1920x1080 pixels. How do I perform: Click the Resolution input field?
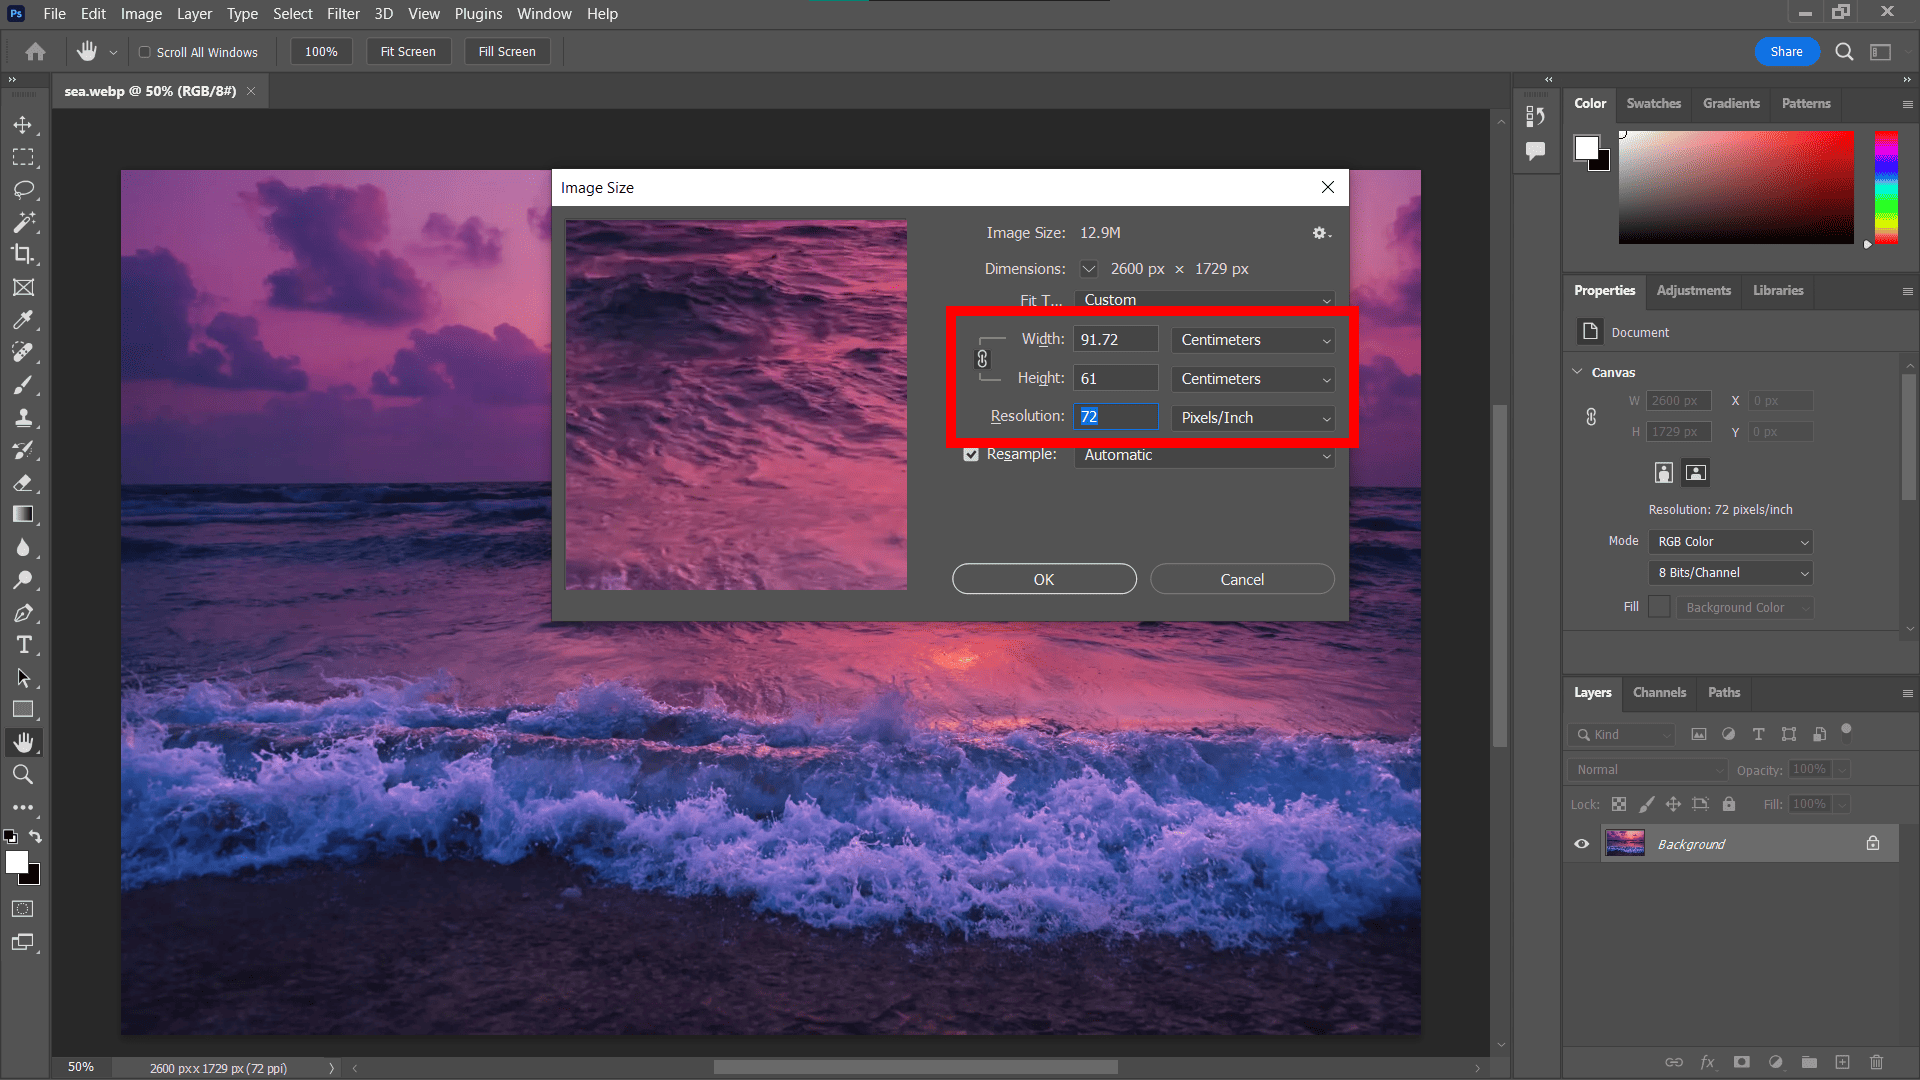pyautogui.click(x=1115, y=416)
